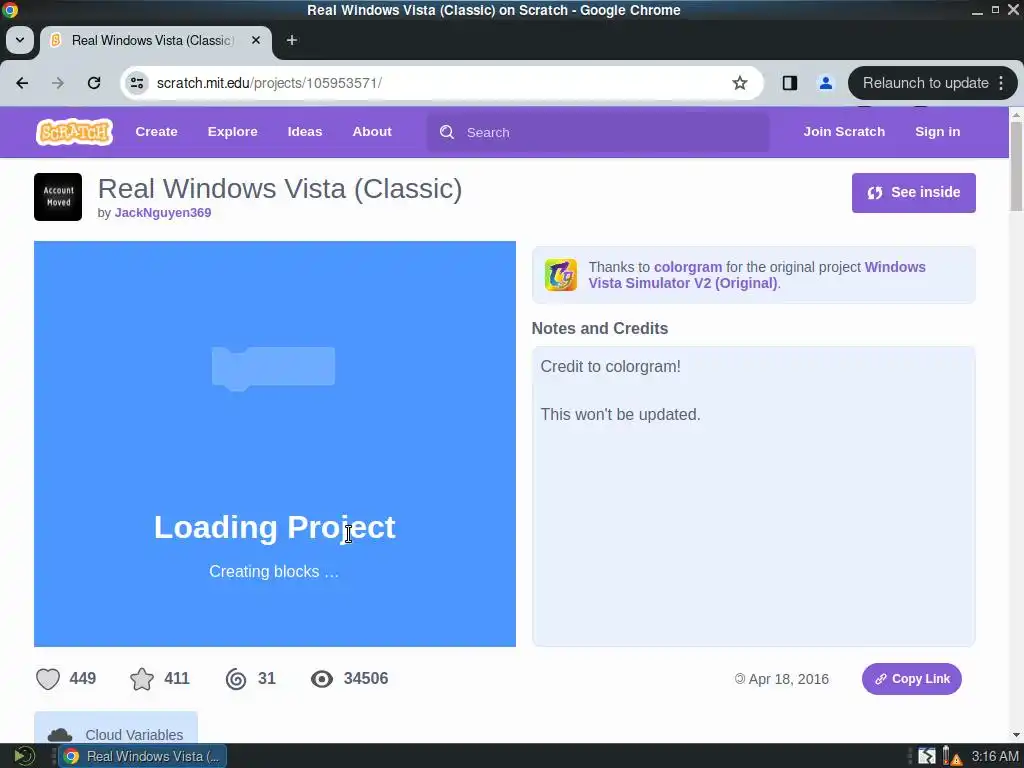Click the network tray icon
The width and height of the screenshot is (1024, 768).
927,756
